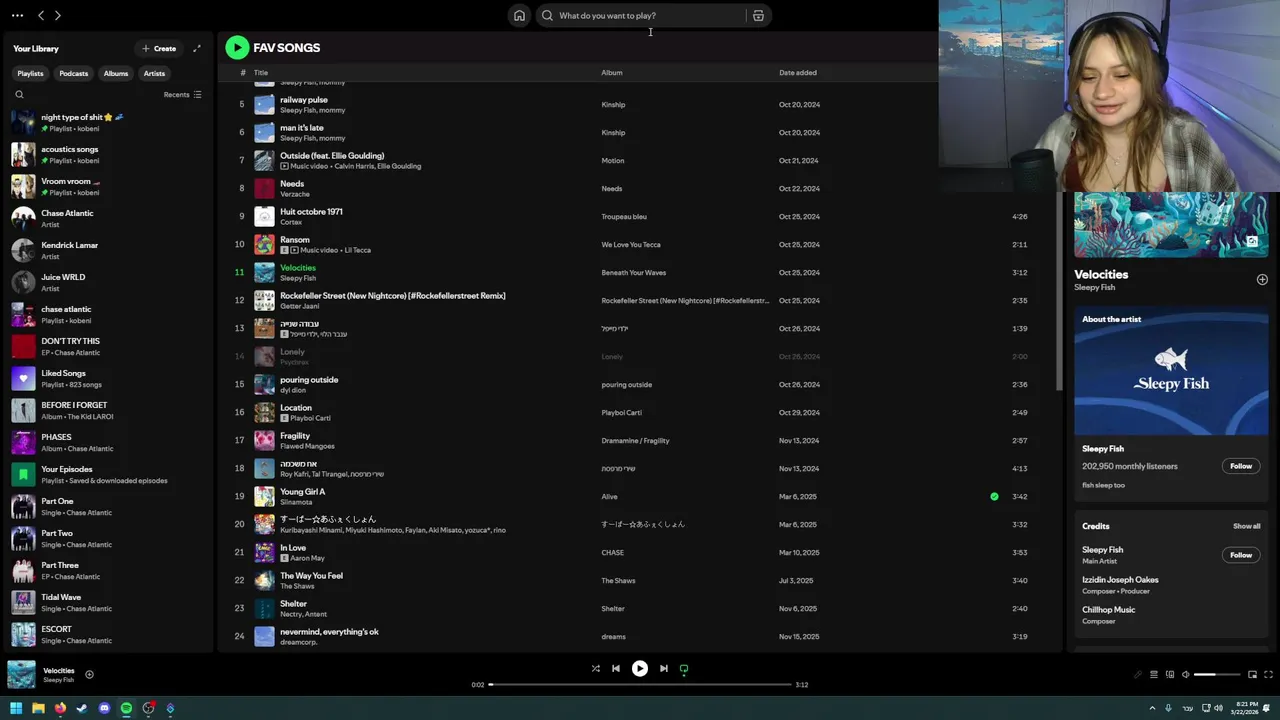Expand Your Library to full view
Screen dimensions: 1280x720
pos(197,48)
